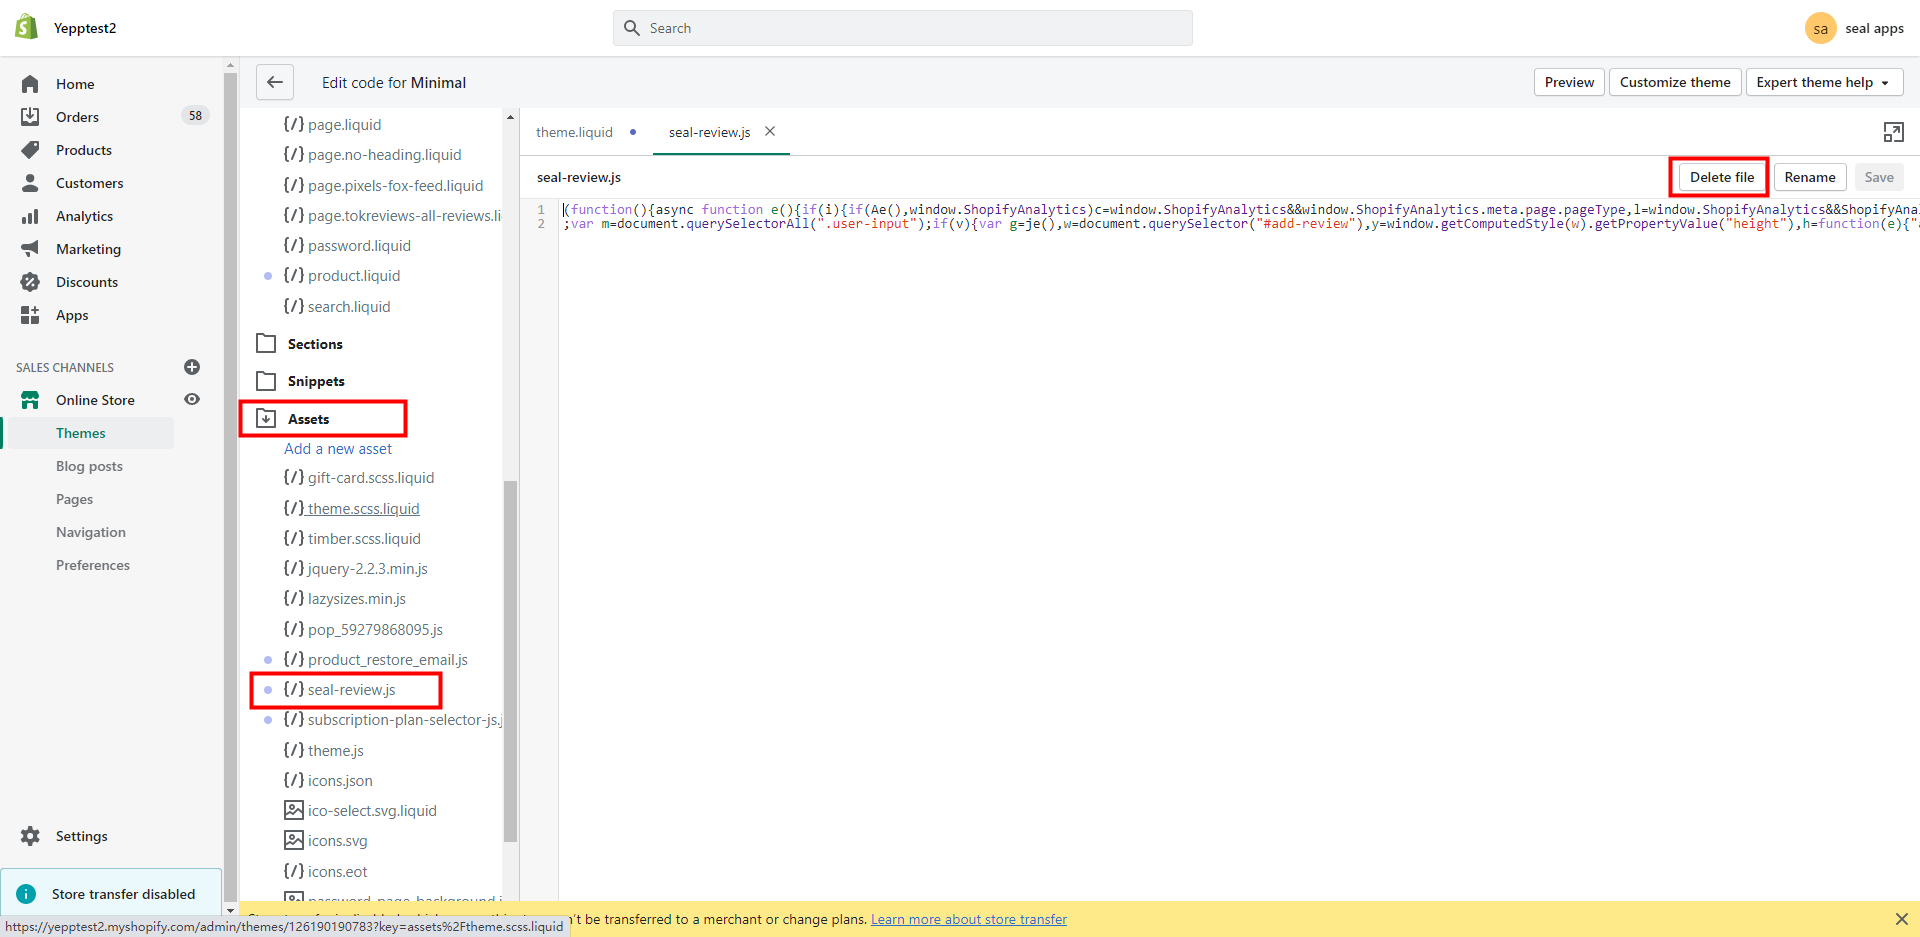Open Expert theme help dropdown
The width and height of the screenshot is (1920, 937).
click(1825, 82)
